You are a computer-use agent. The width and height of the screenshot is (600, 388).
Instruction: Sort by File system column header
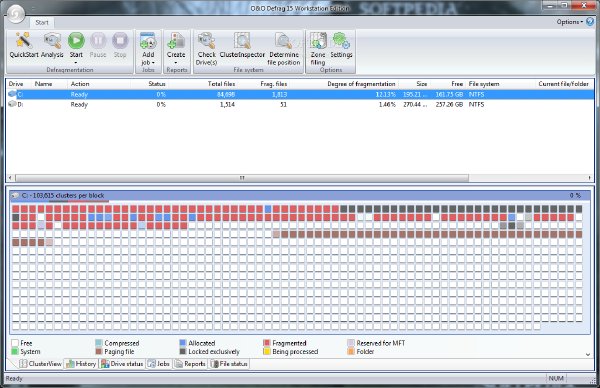[x=484, y=84]
